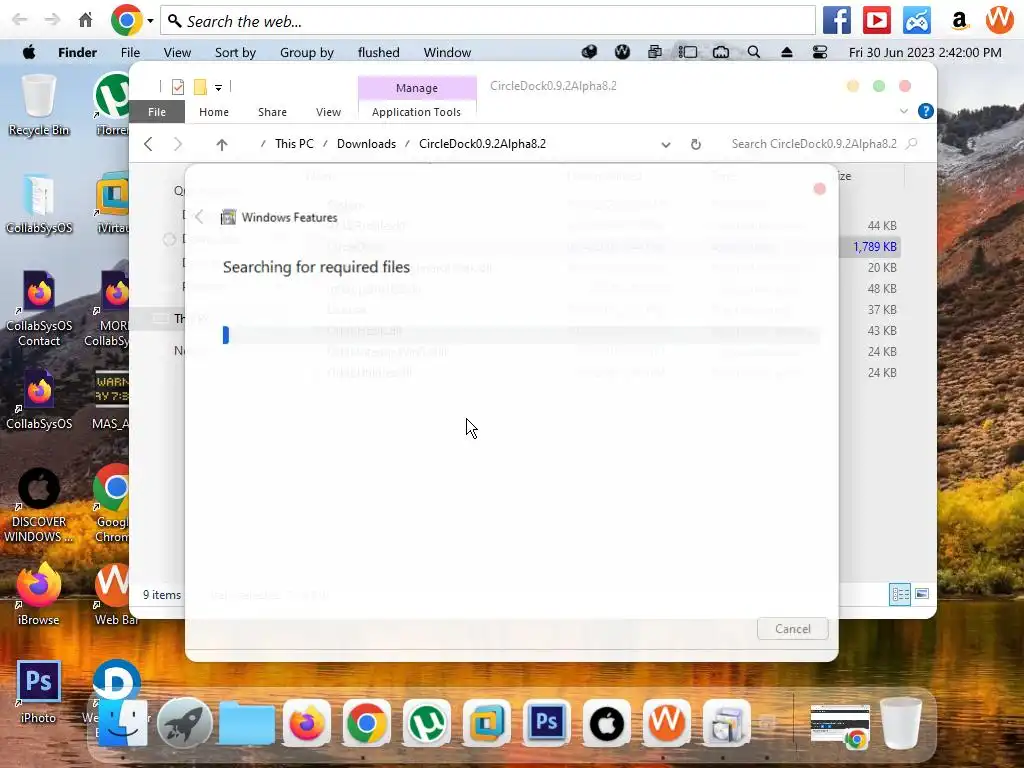Open the blue folder in the dock
The width and height of the screenshot is (1024, 768).
(x=246, y=724)
